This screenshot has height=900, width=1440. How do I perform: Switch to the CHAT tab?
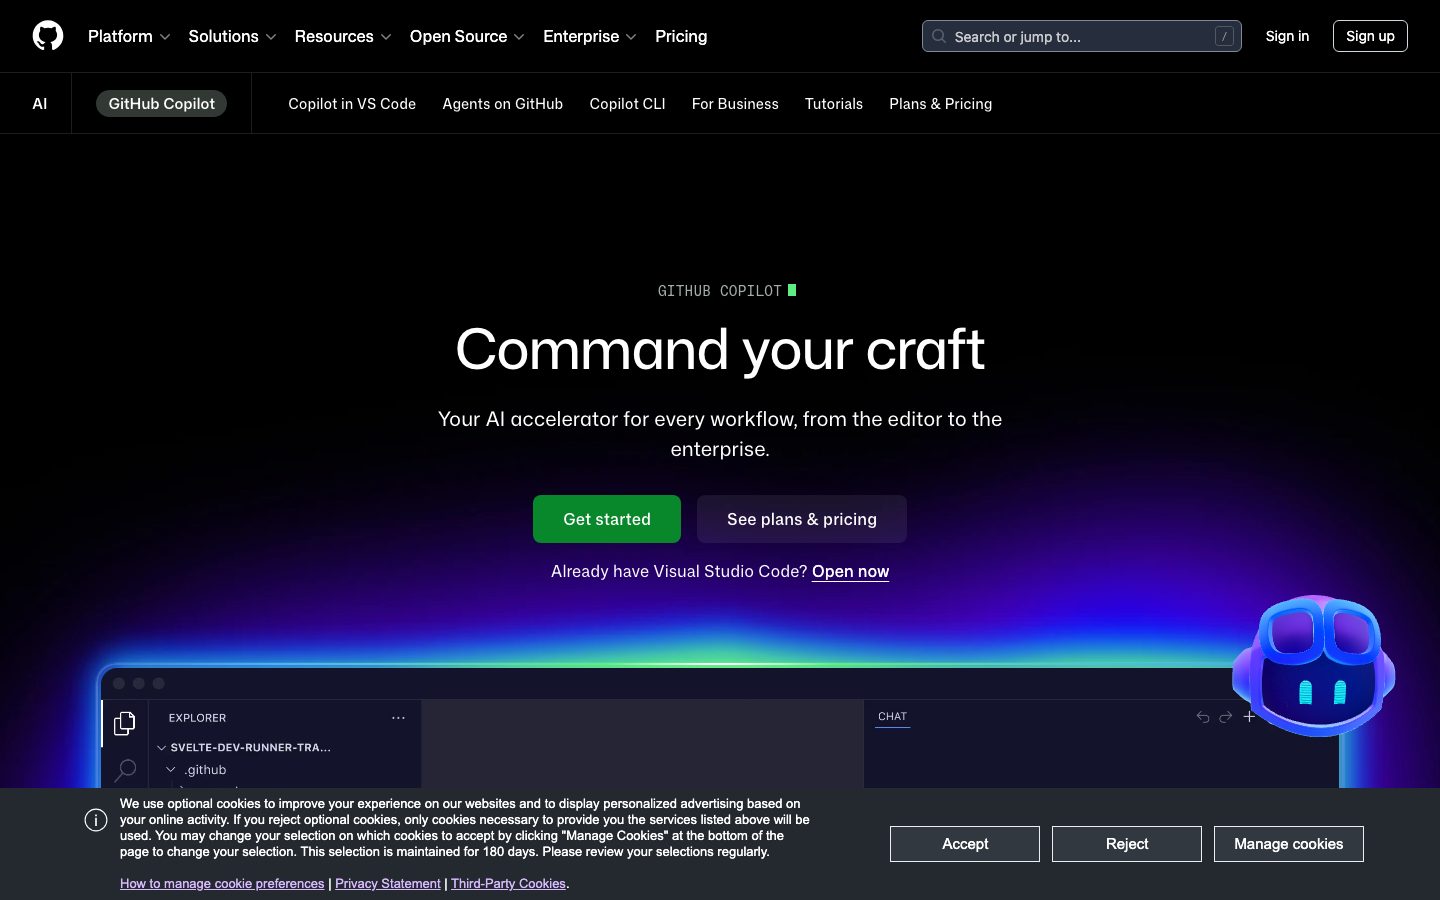[892, 716]
